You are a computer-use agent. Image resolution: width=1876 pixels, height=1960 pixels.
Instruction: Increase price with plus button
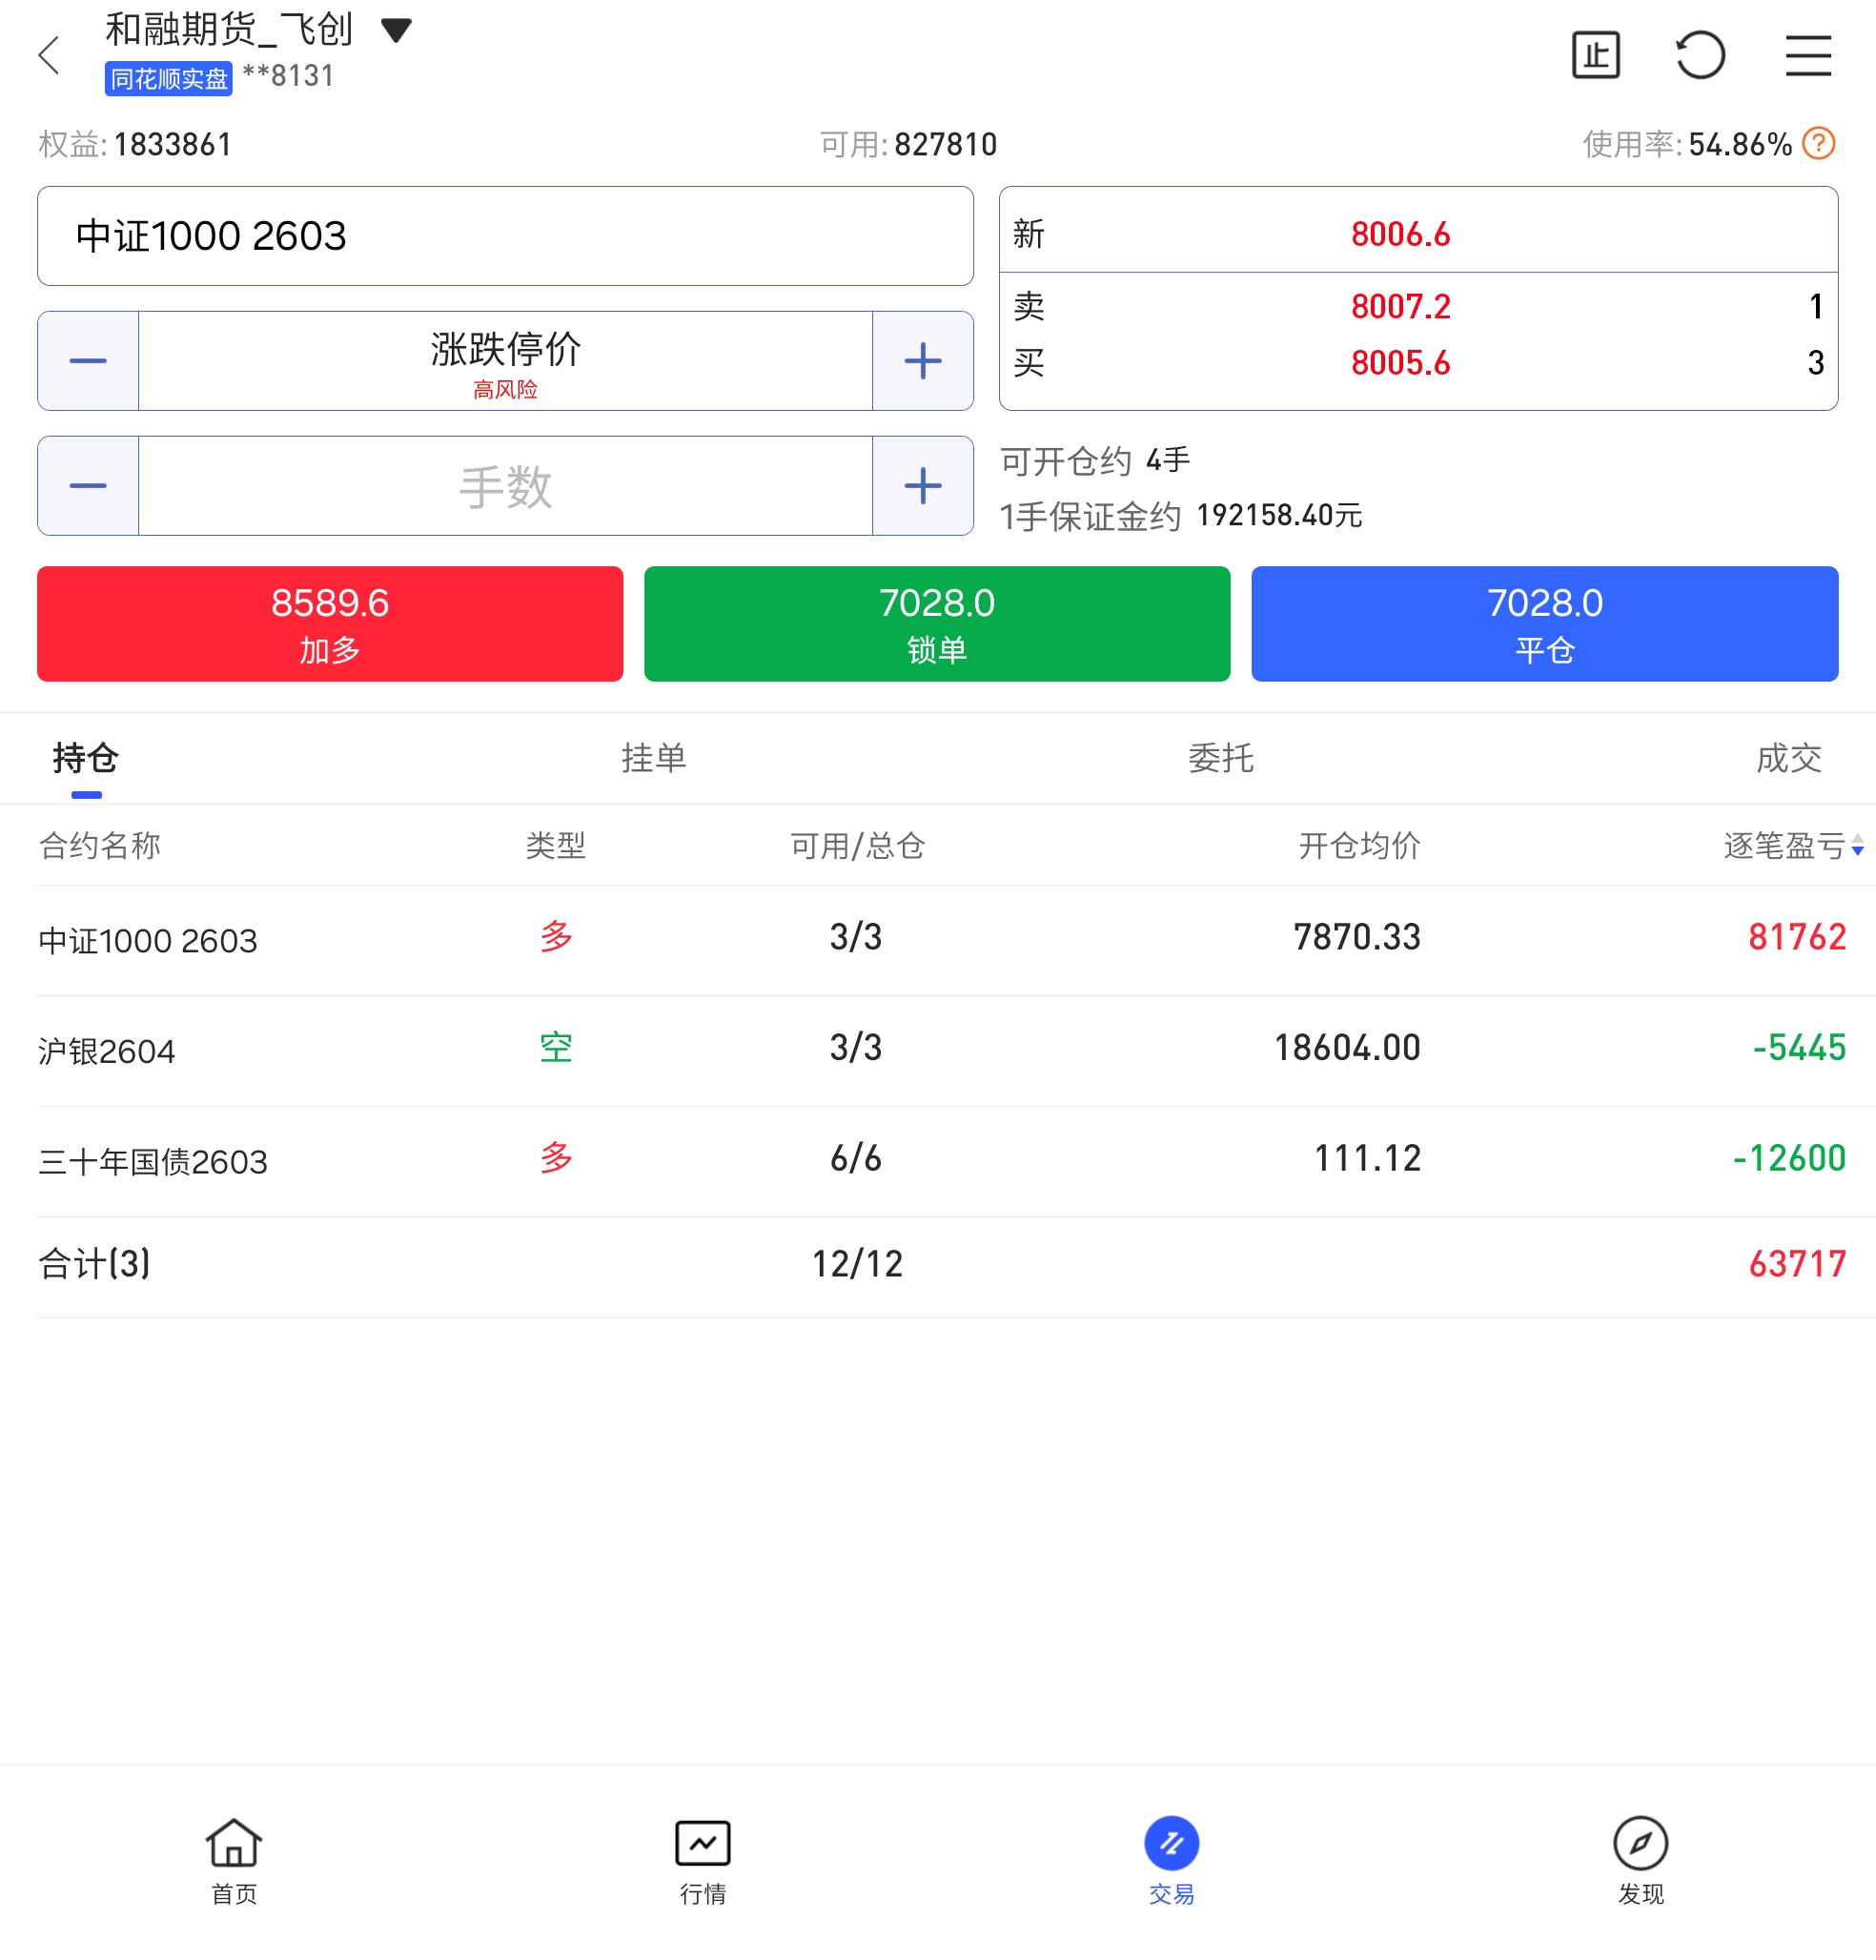coord(922,361)
